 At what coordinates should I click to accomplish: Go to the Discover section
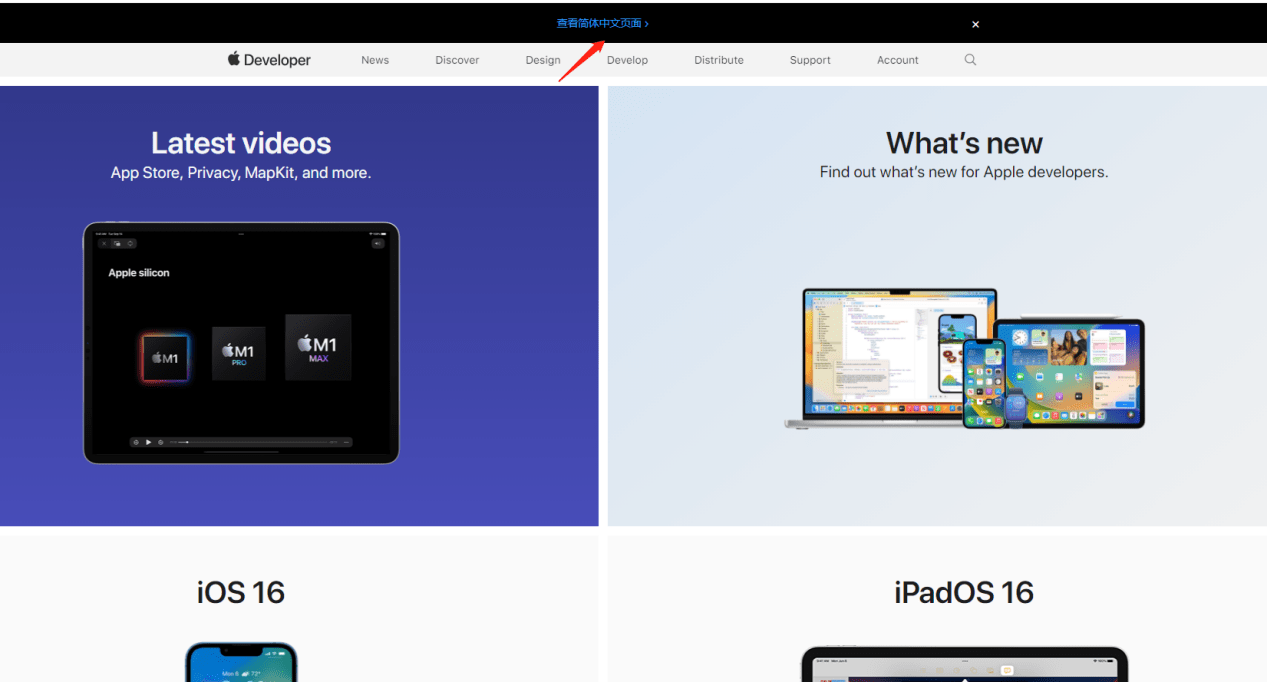coord(457,60)
